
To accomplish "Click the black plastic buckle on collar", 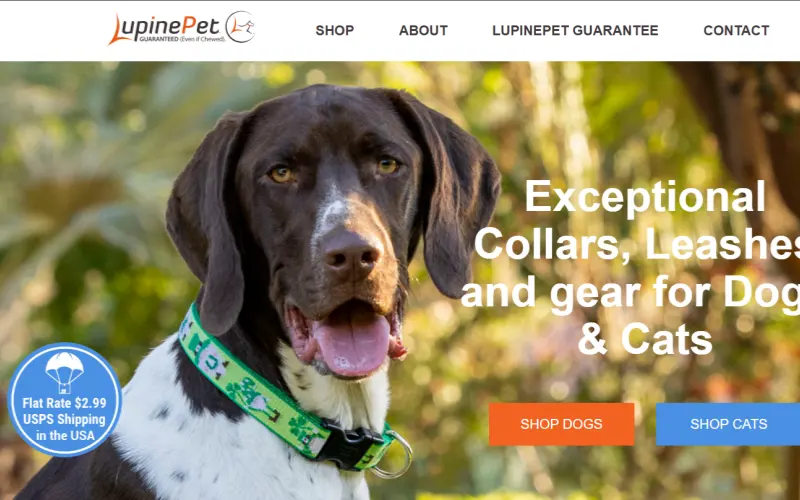I will pos(350,444).
